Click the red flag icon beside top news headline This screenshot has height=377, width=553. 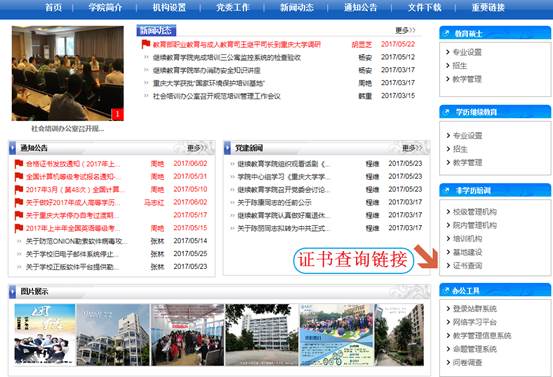tap(146, 44)
